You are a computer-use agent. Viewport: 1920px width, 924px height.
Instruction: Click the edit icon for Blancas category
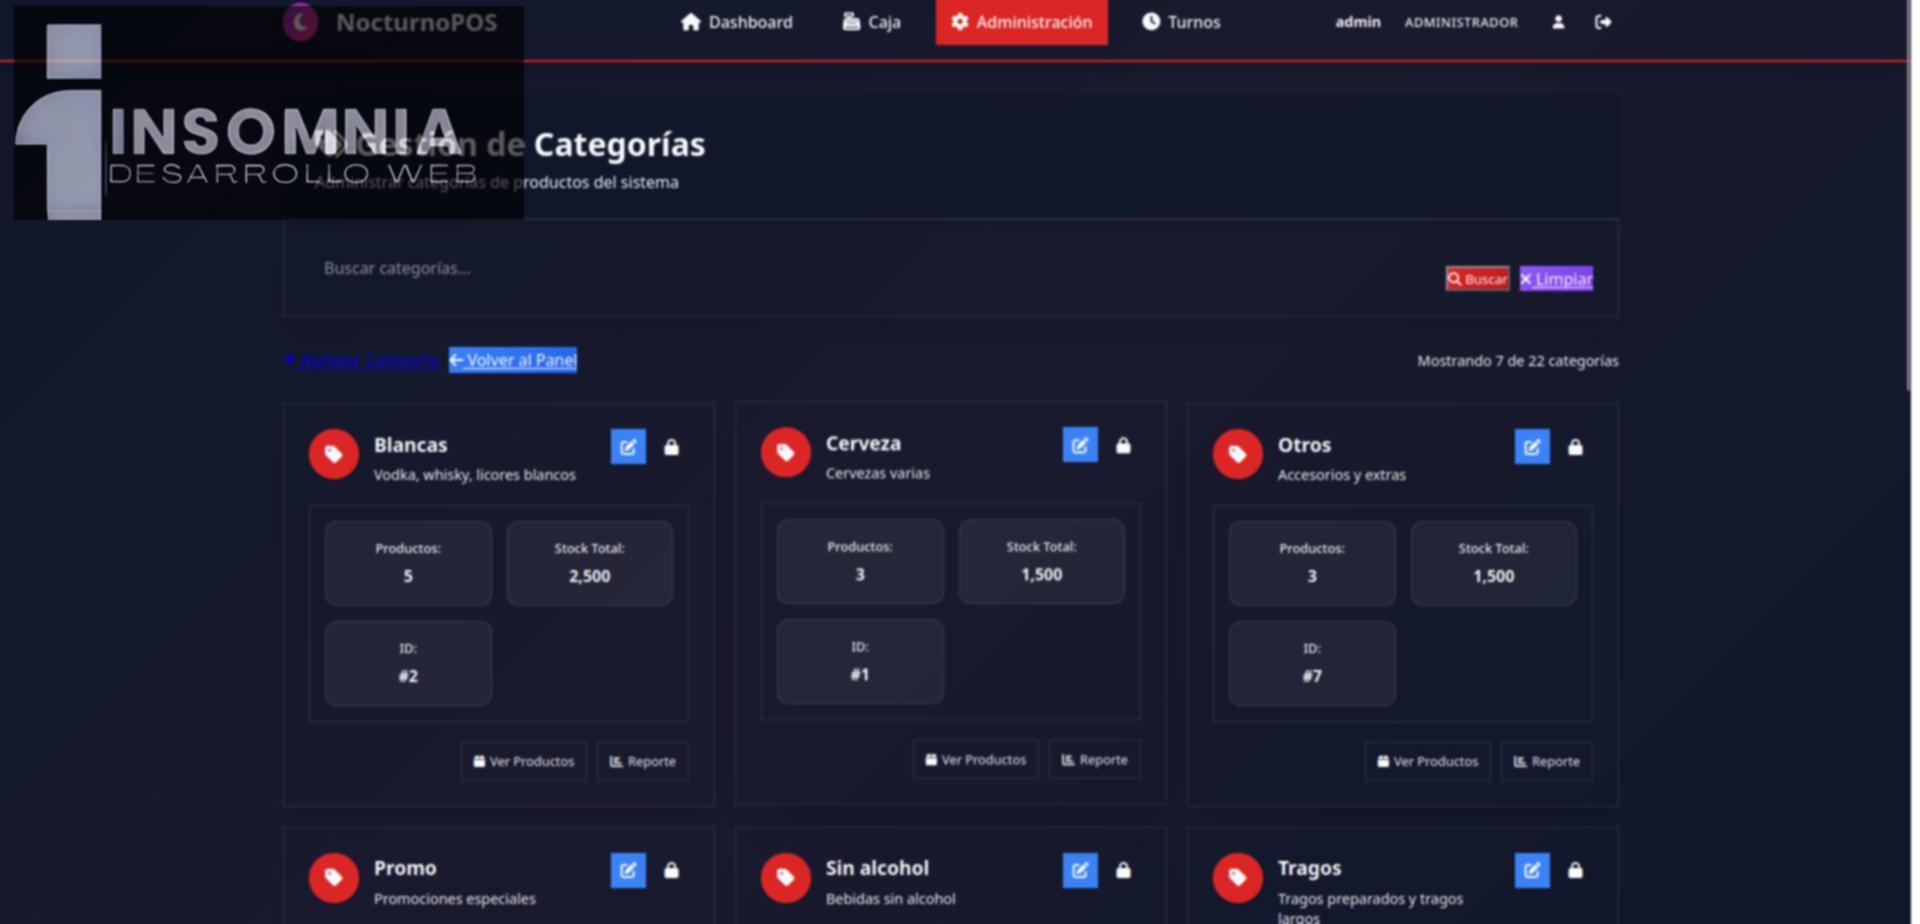pos(628,447)
